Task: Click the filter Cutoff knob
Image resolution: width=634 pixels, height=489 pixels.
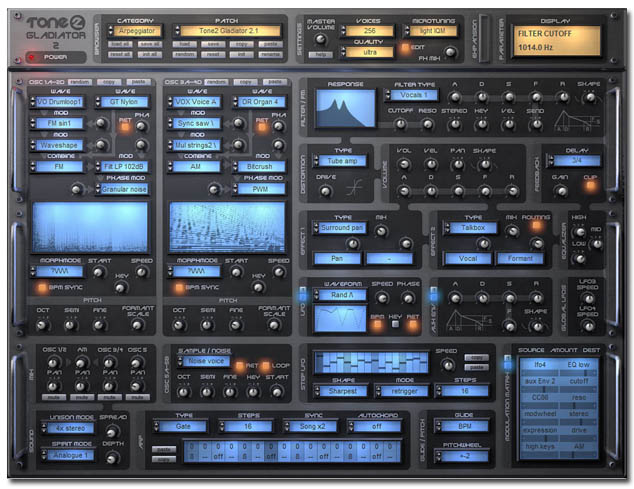Action: click(400, 124)
